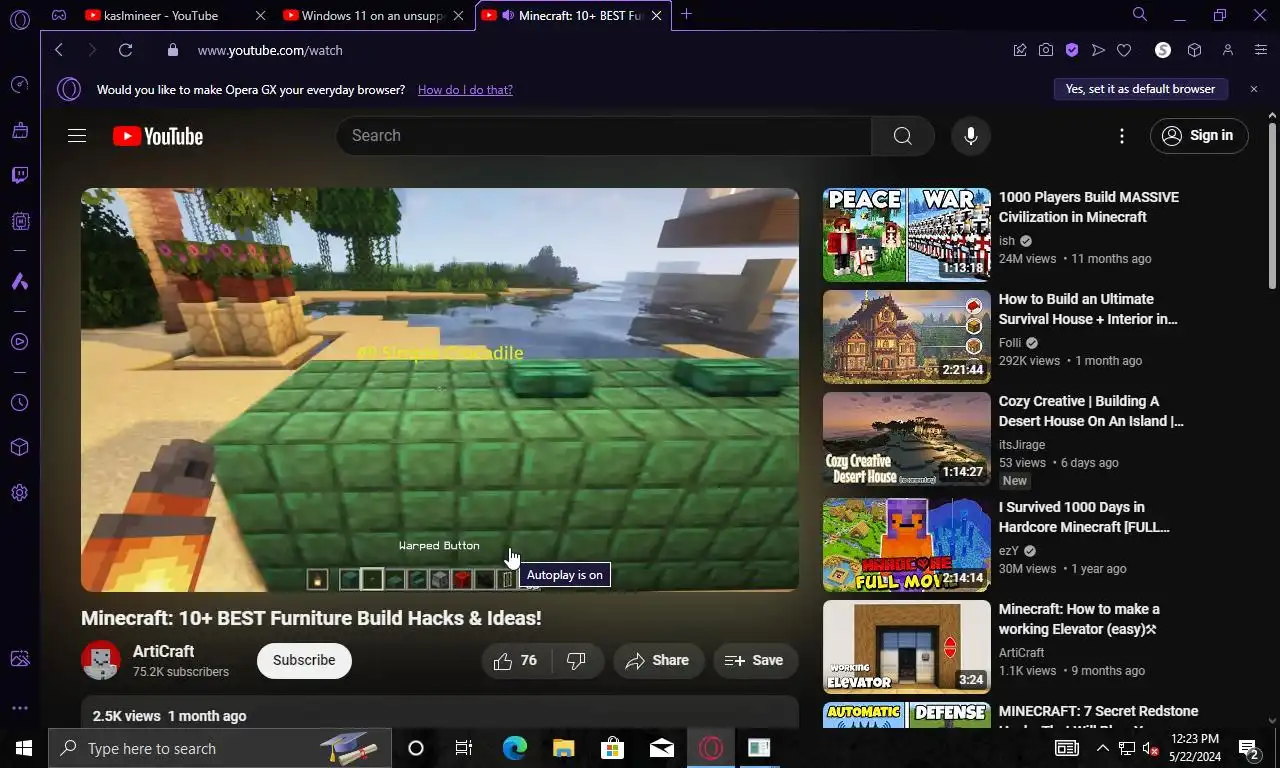Open the browser profile person icon
Image resolution: width=1280 pixels, height=768 pixels.
pos(1228,50)
